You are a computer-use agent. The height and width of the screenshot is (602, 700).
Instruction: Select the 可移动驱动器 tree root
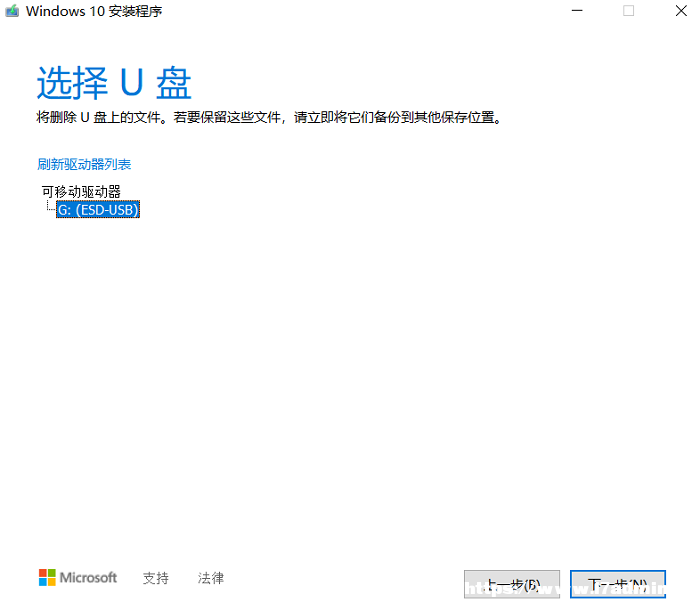(x=81, y=192)
